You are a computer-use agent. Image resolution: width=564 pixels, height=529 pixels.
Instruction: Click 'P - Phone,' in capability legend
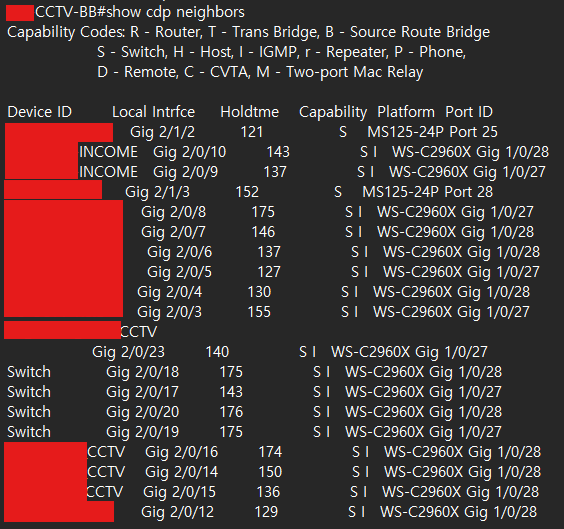pyautogui.click(x=430, y=53)
